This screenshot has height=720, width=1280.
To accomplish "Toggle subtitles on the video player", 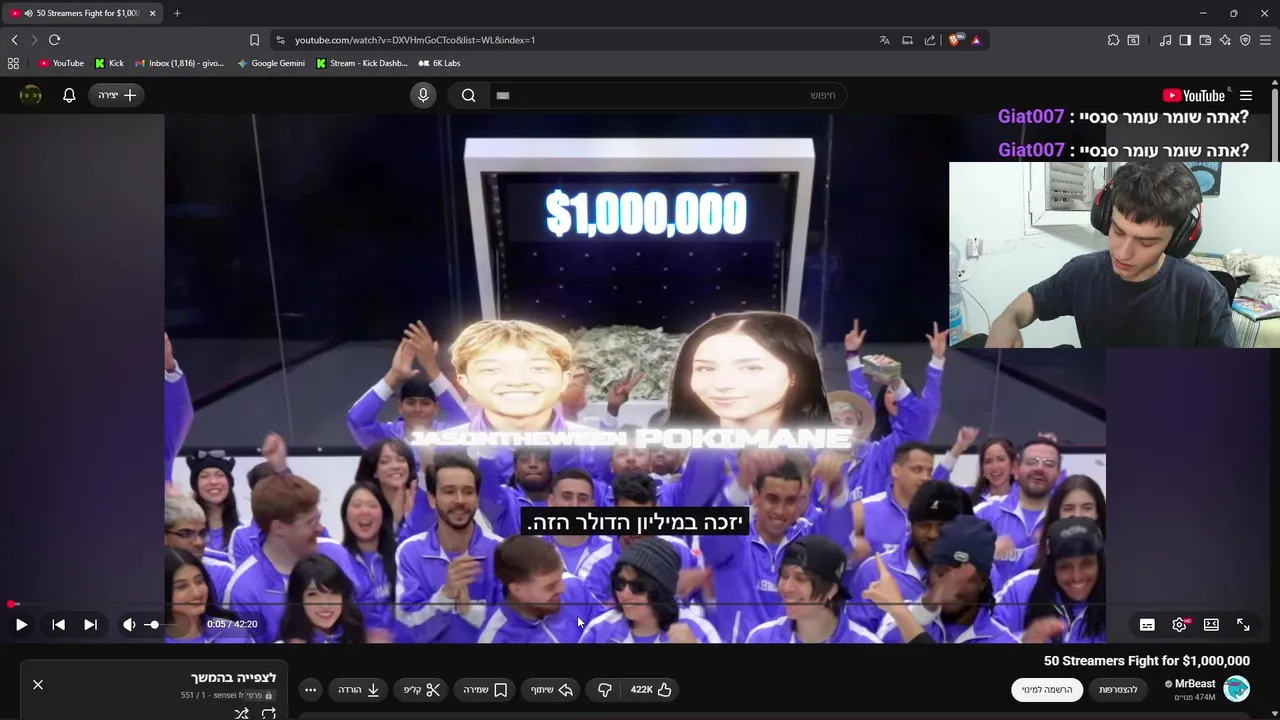I will 1147,624.
